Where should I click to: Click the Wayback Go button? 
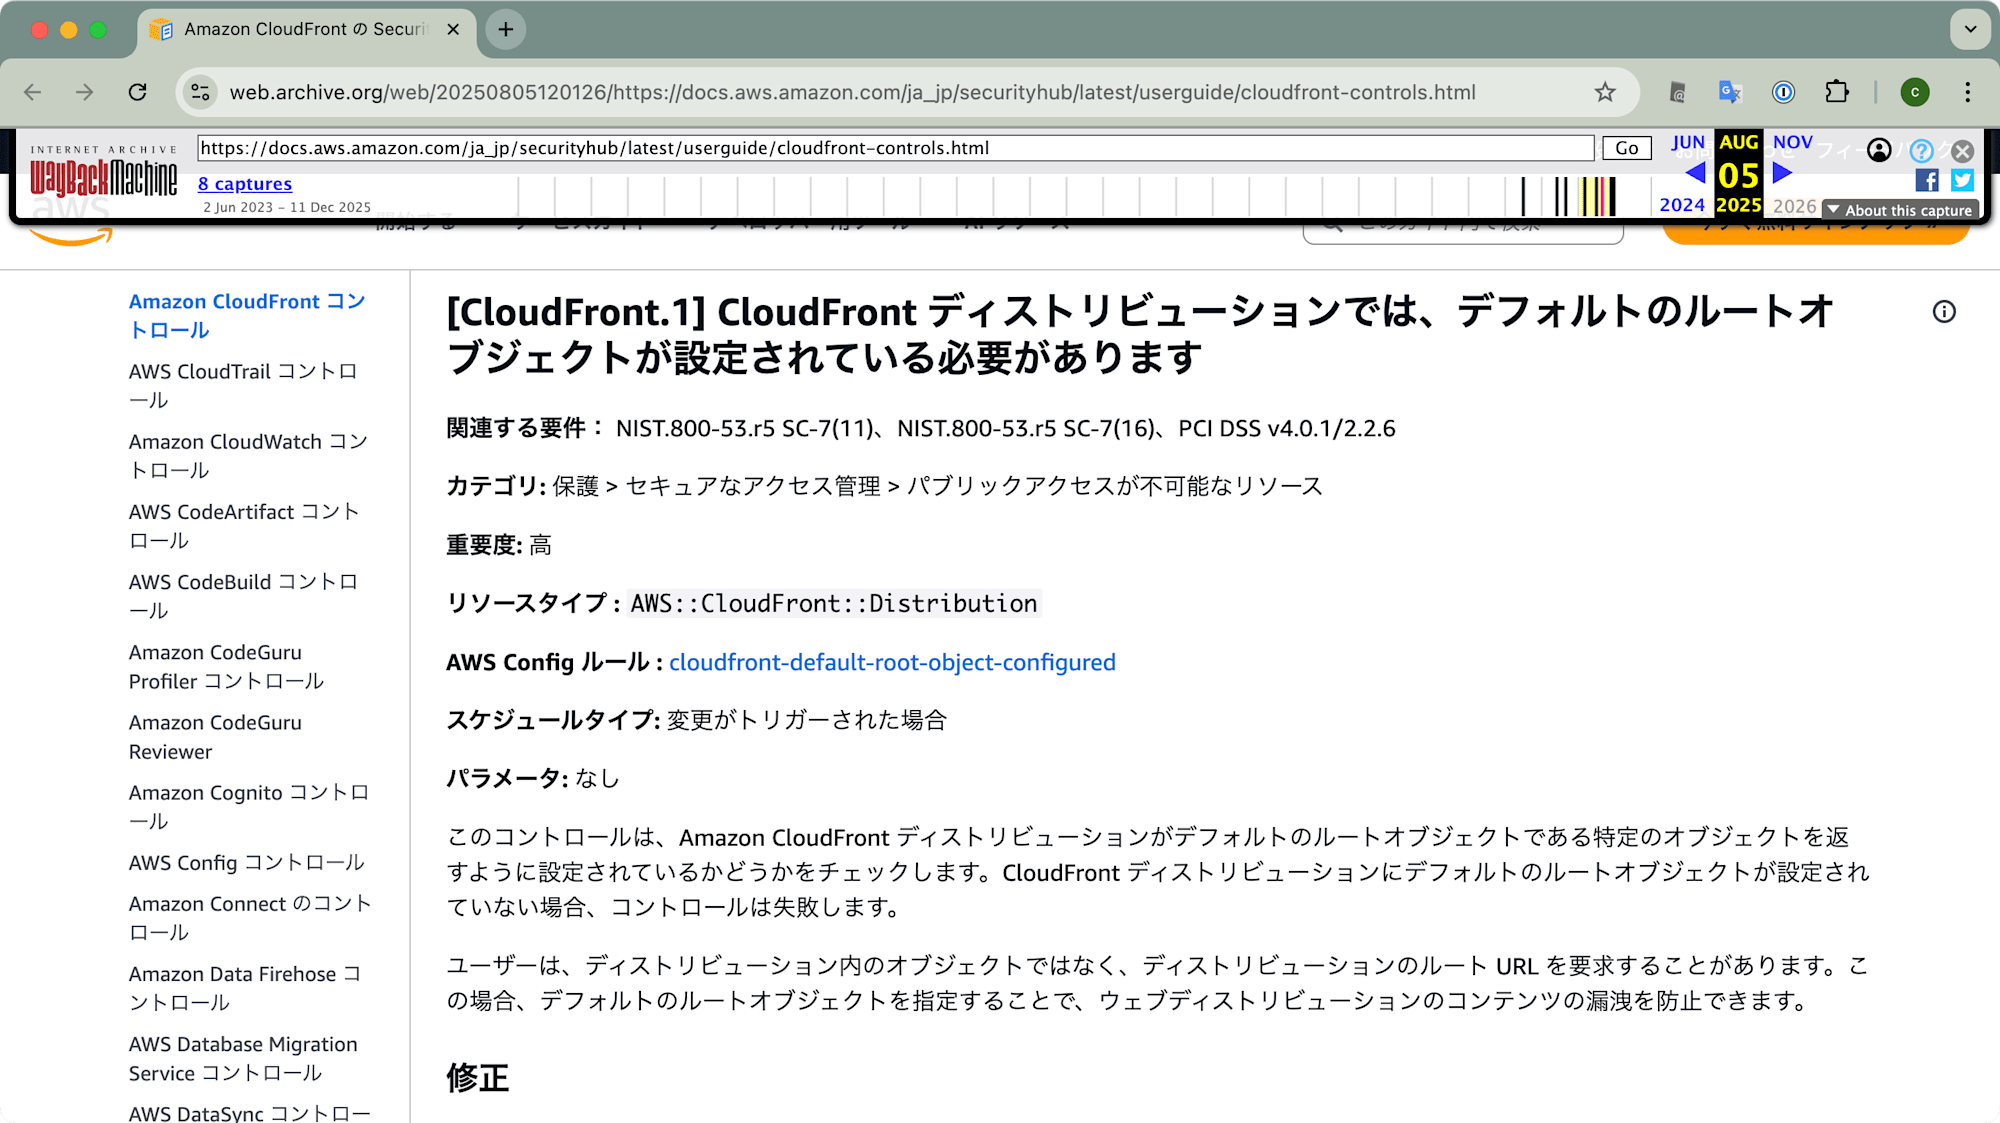tap(1627, 148)
